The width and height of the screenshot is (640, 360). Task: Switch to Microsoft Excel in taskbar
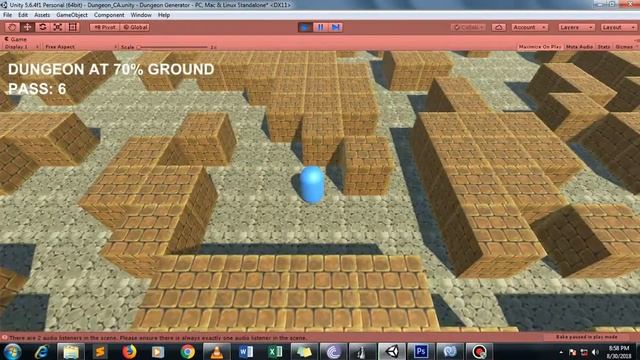click(275, 351)
